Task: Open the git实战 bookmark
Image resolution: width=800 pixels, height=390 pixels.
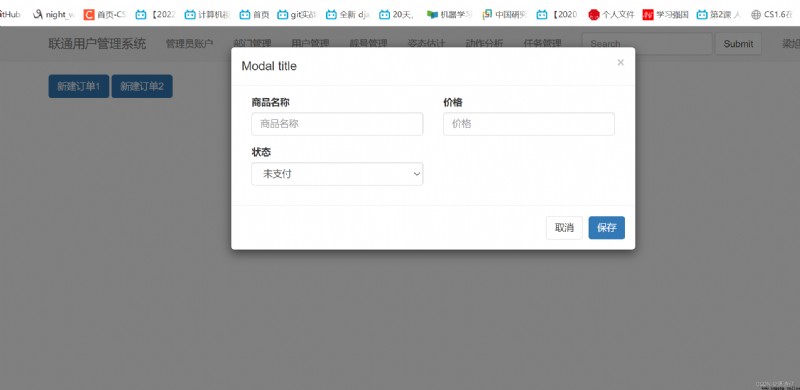Action: (297, 14)
